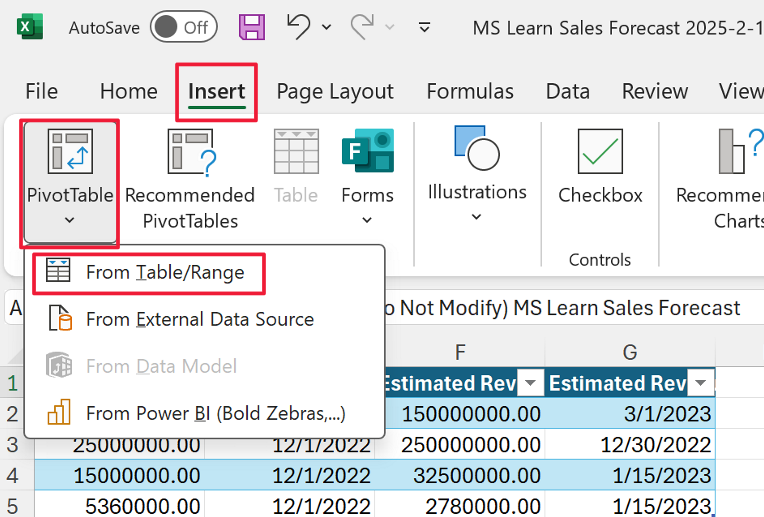
Task: Save the workbook with floppy disk icon
Action: [x=252, y=27]
